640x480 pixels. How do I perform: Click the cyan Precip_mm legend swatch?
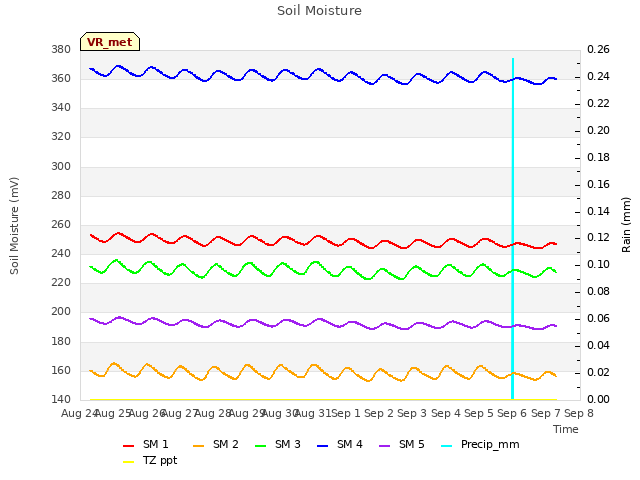pyautogui.click(x=447, y=446)
